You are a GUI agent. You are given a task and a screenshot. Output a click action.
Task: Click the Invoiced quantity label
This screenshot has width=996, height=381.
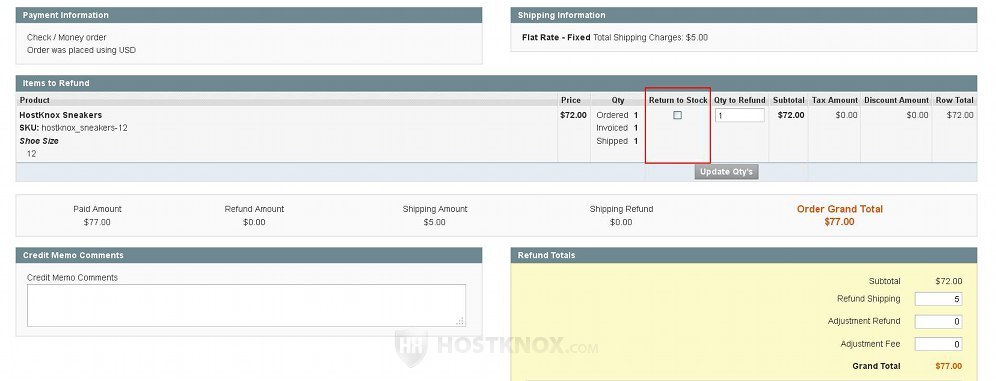coord(612,128)
